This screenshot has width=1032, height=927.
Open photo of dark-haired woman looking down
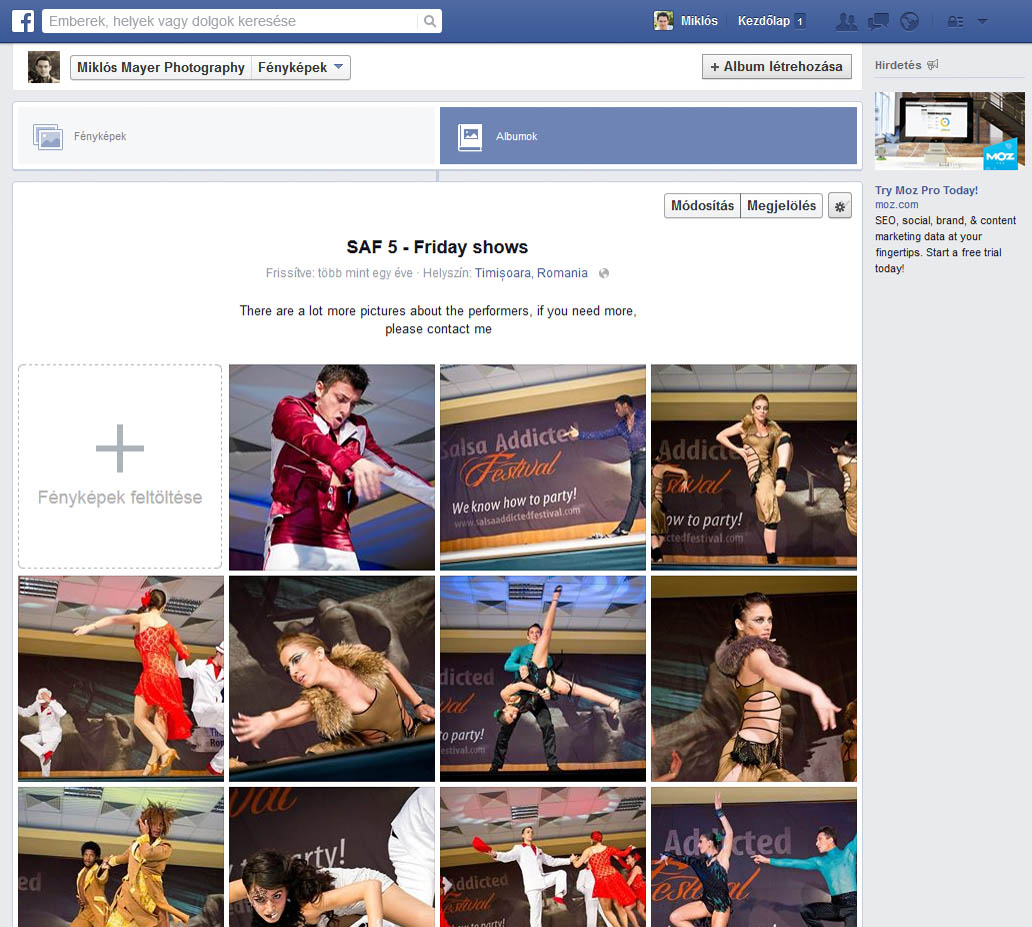pyautogui.click(x=332, y=857)
